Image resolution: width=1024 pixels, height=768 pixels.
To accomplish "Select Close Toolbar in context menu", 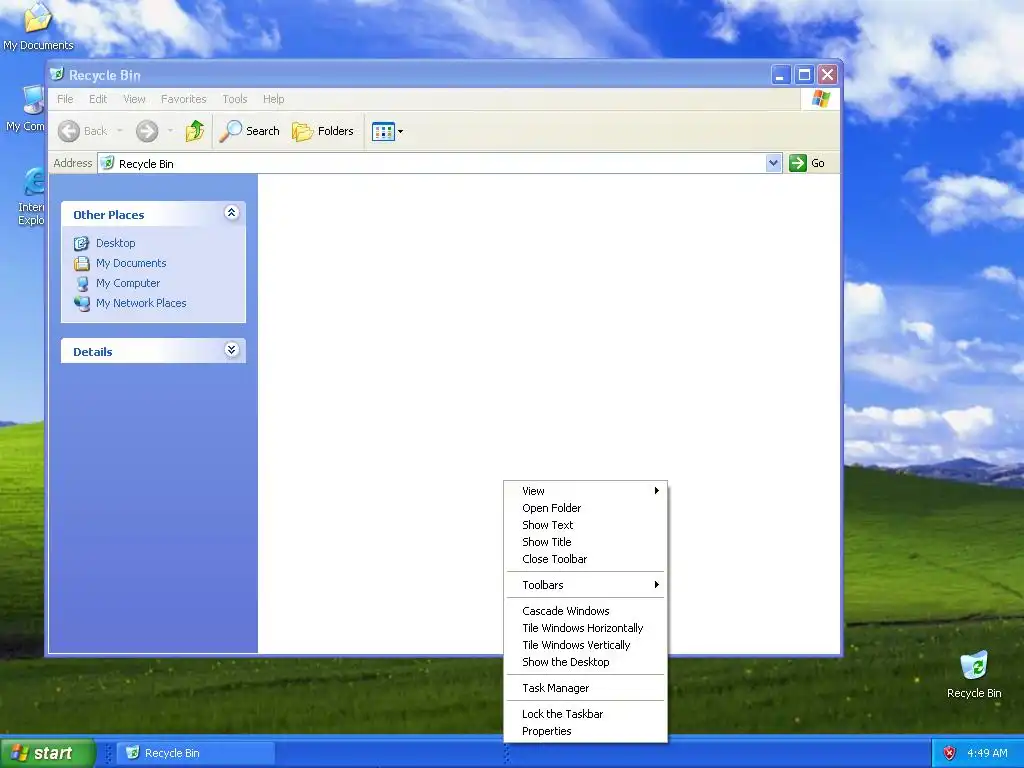I will (586, 559).
